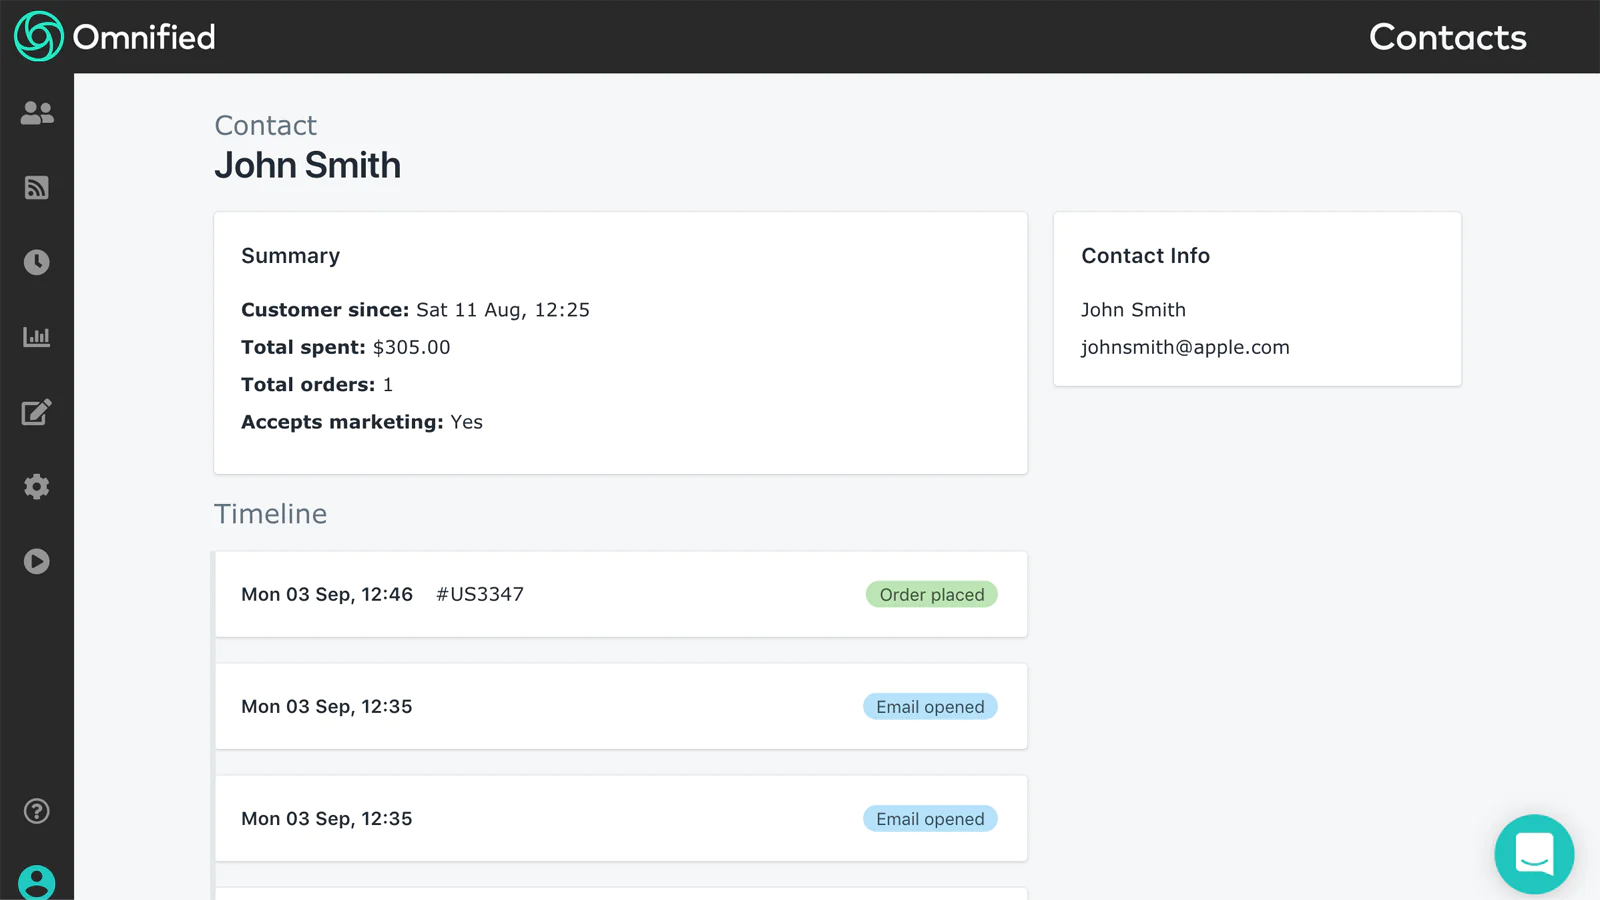
Task: Click johnsmith@apple.com email address
Action: coord(1185,347)
